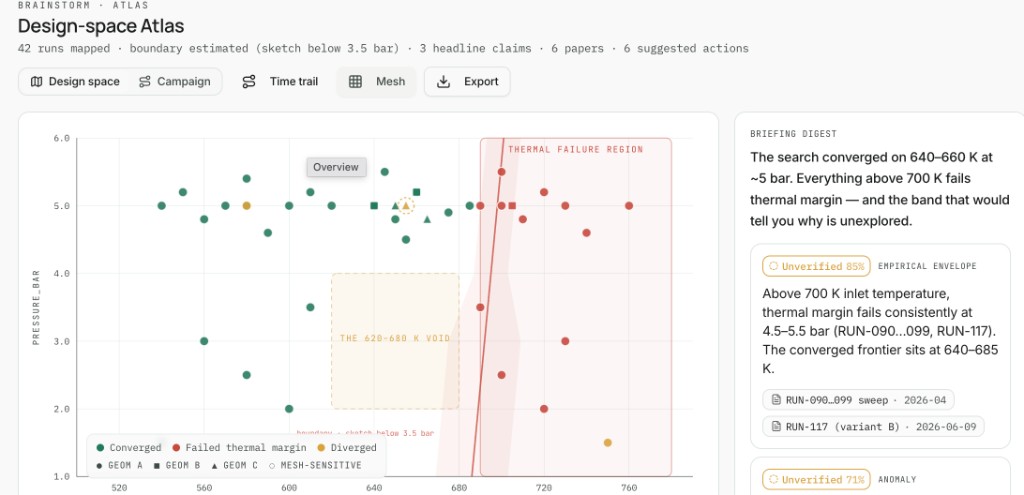Screen dimensions: 1024x495
Task: Click the Mesh grid icon
Action: tap(355, 82)
